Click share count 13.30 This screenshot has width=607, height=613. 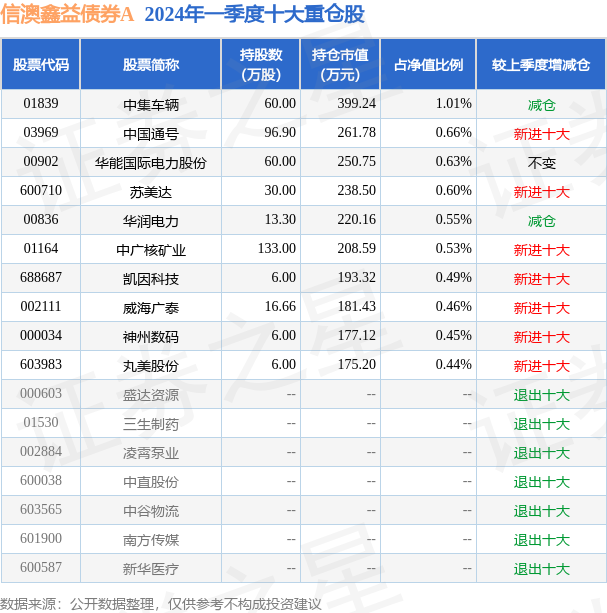tap(280, 219)
